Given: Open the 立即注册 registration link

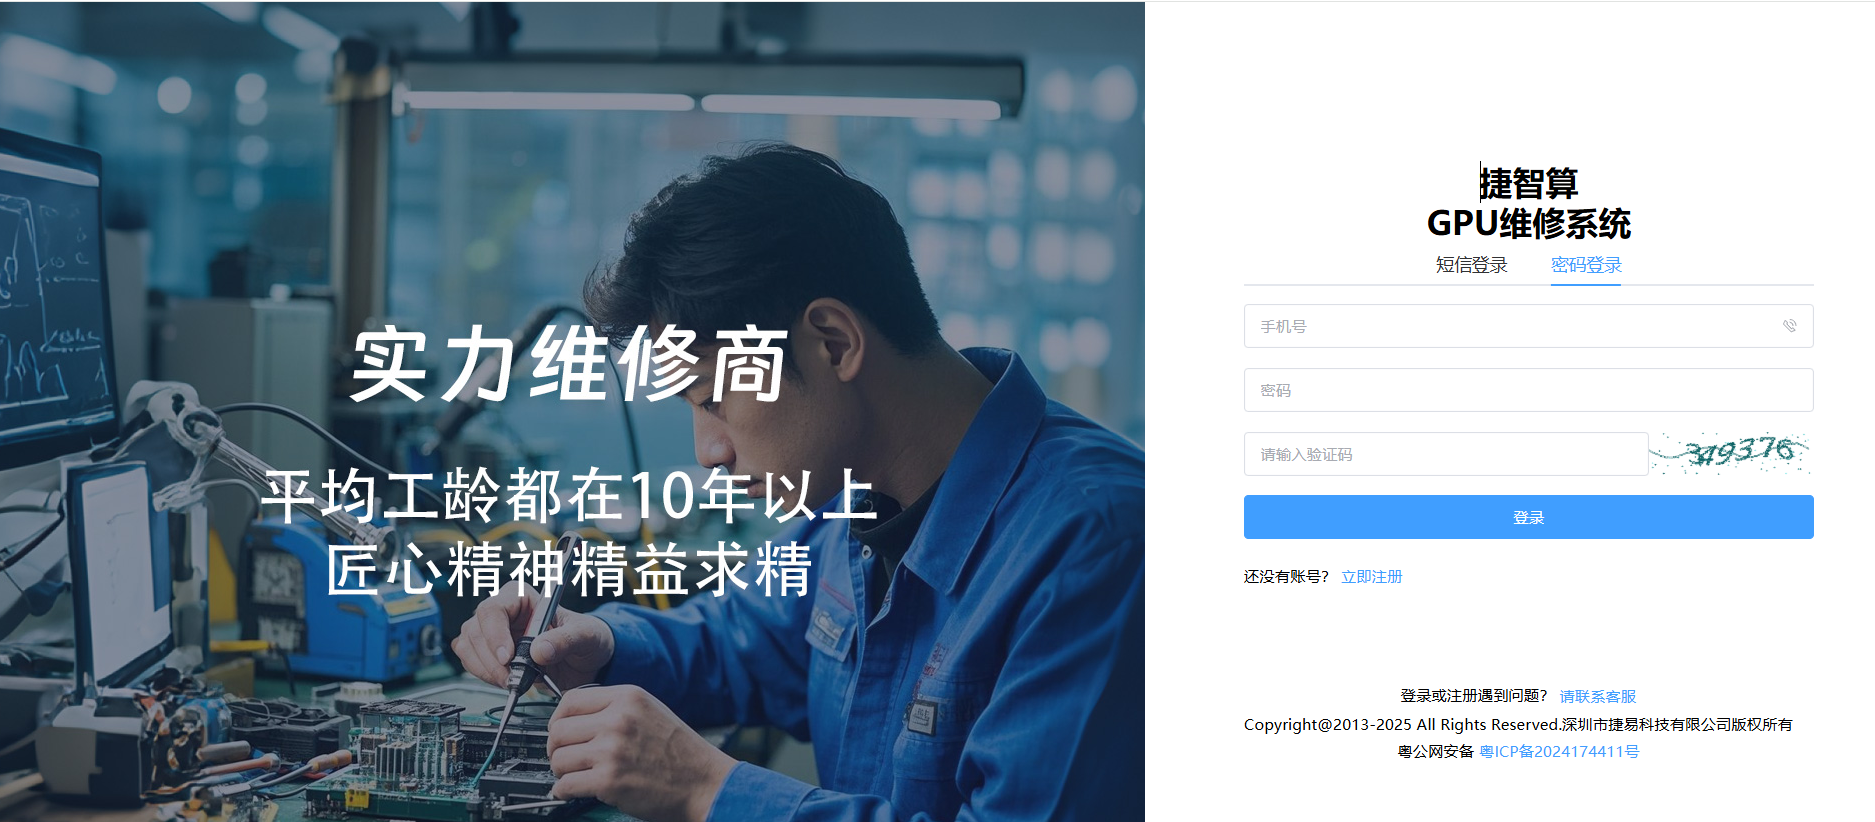Looking at the screenshot, I should coord(1371,577).
